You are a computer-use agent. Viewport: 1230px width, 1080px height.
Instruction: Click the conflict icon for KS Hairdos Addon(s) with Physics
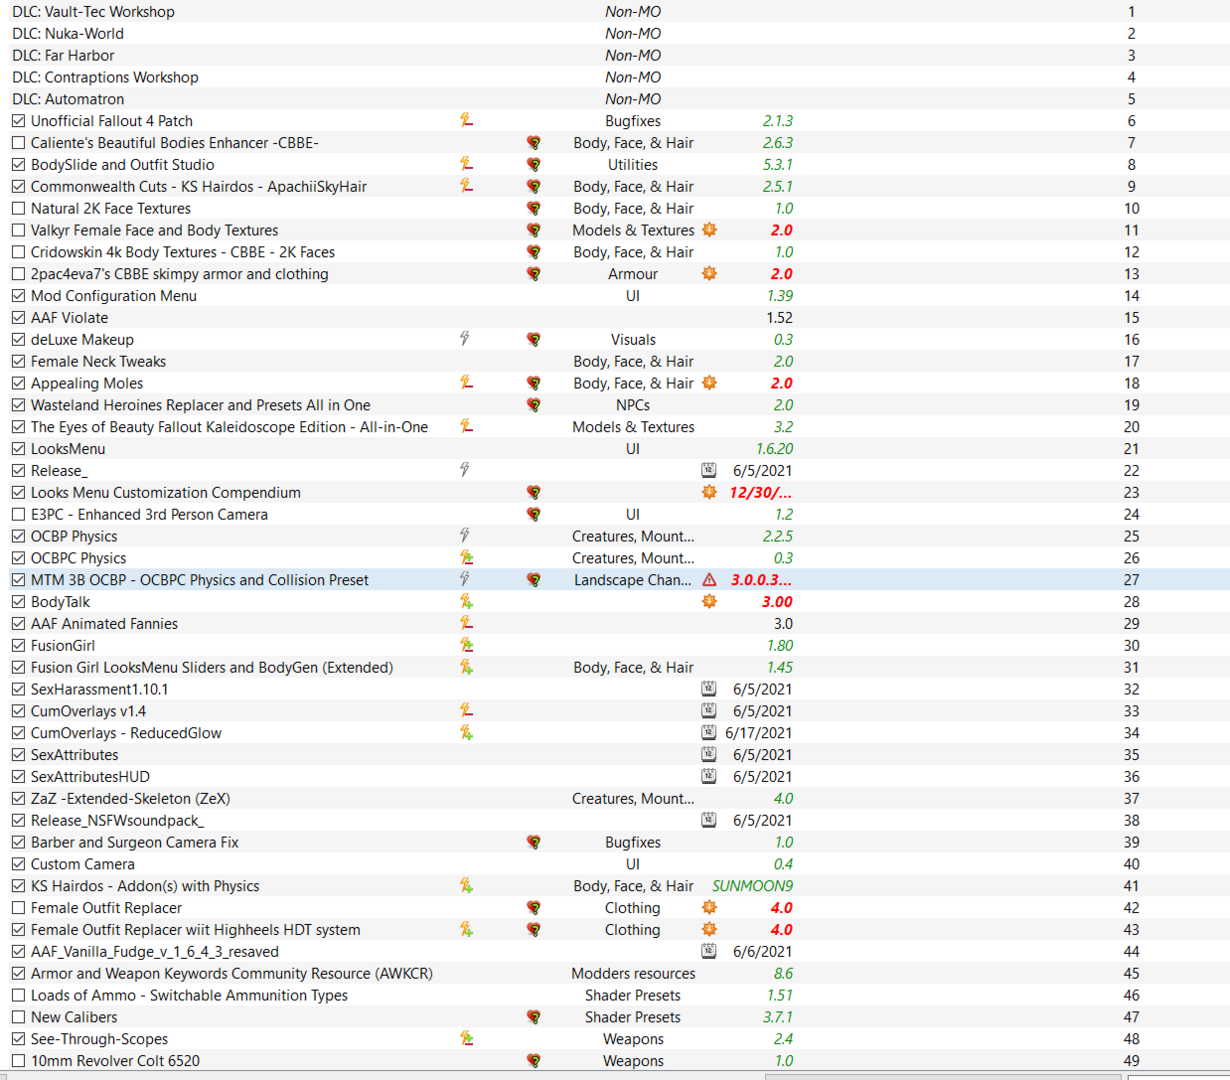pos(466,885)
